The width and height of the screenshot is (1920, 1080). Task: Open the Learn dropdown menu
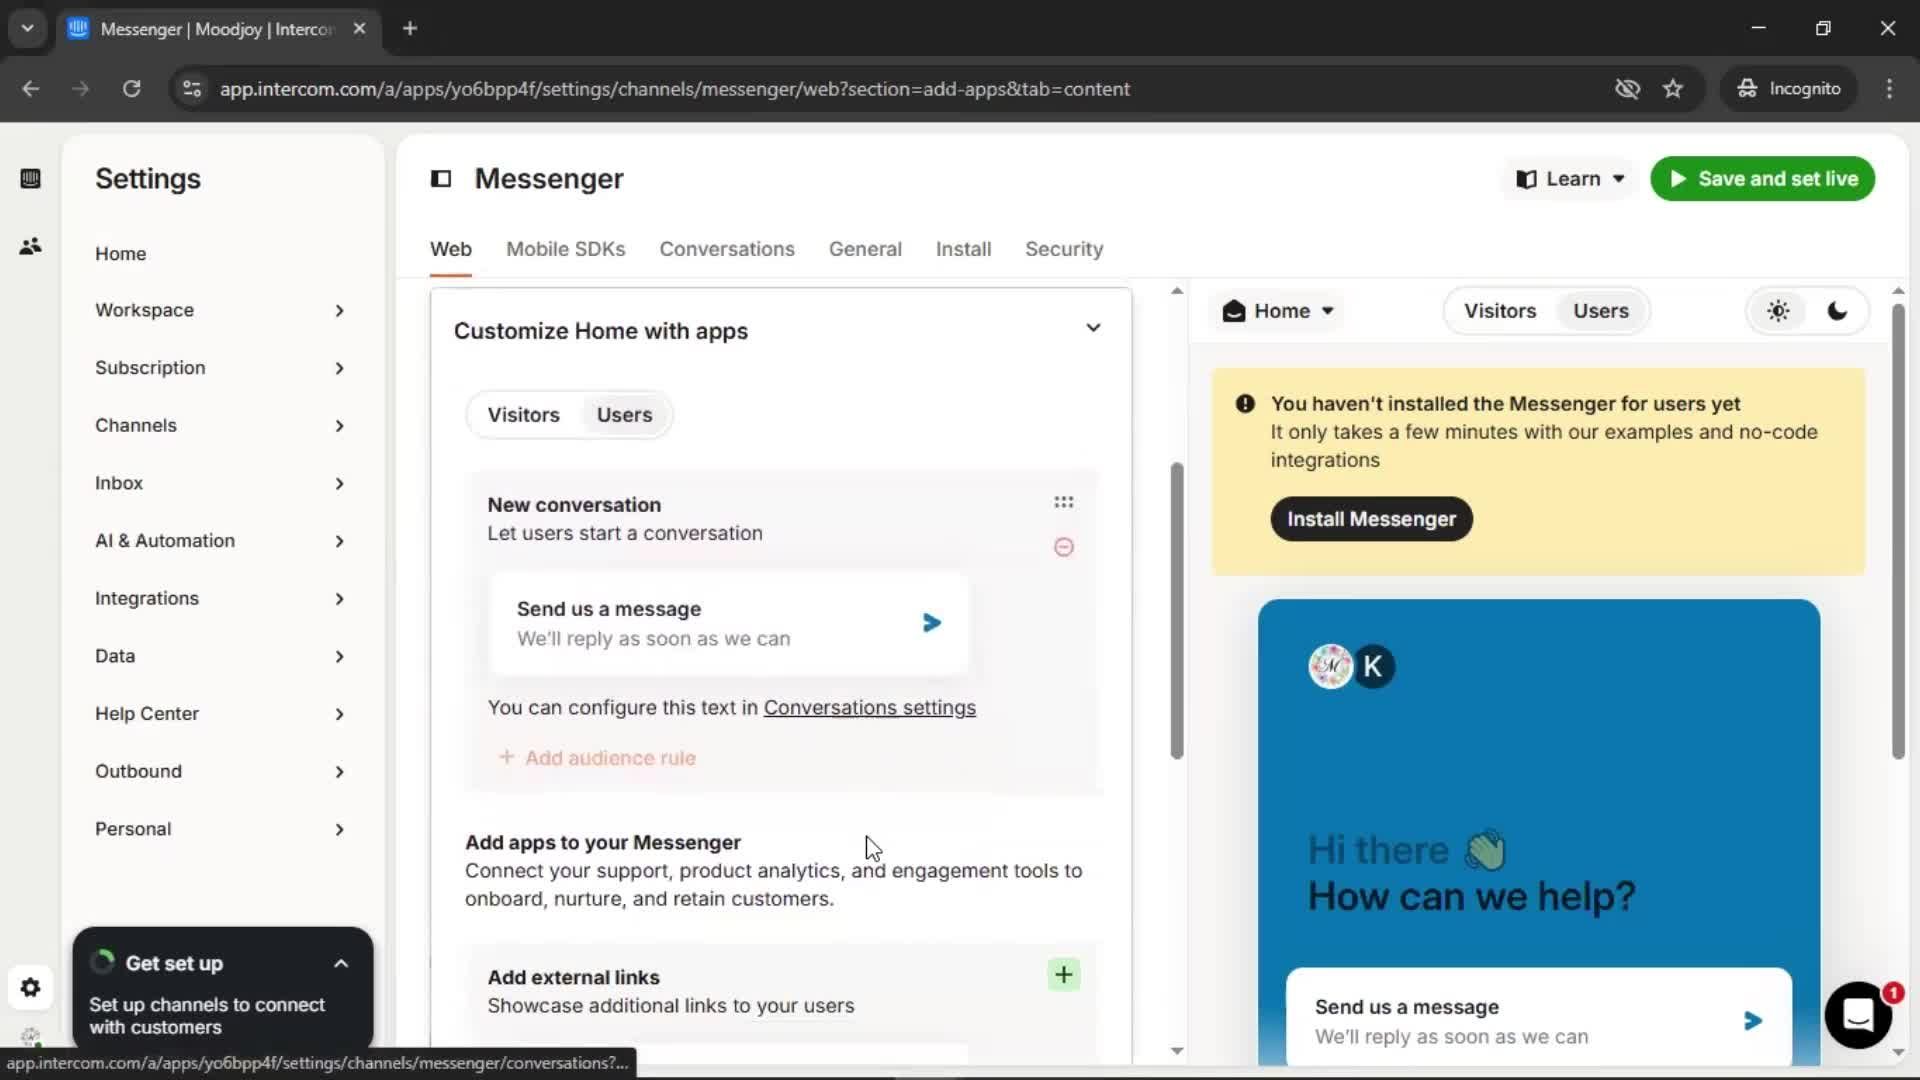pos(1570,179)
